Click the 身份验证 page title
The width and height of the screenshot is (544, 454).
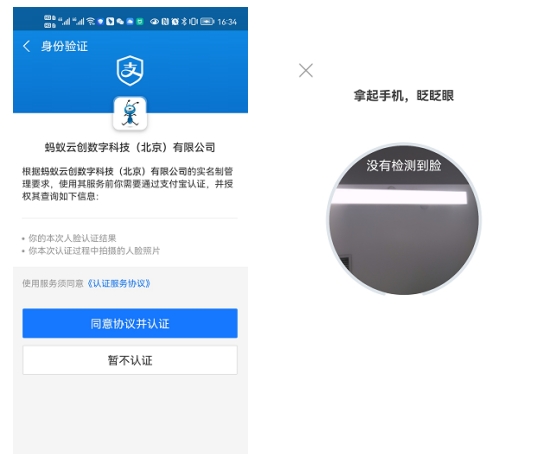click(x=64, y=46)
